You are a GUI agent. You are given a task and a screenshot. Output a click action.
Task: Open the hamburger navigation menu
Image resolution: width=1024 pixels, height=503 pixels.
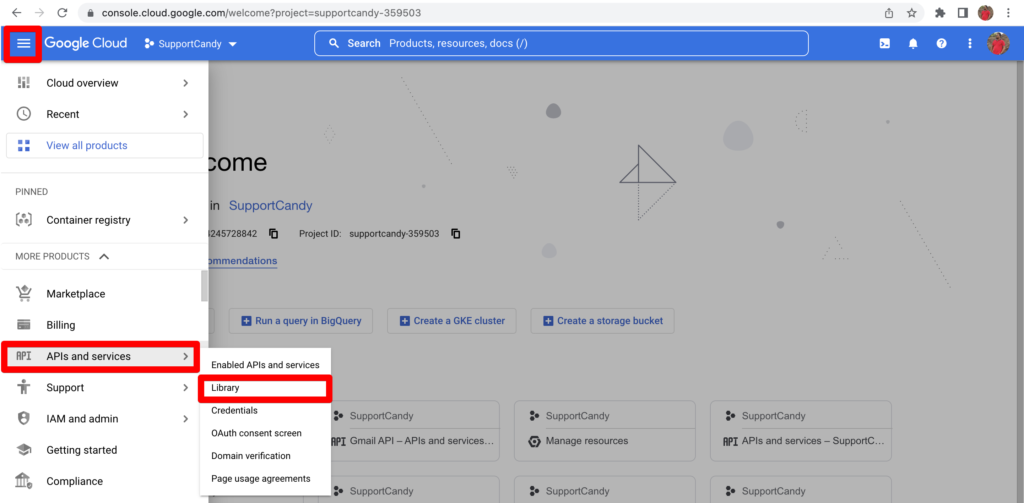24,44
